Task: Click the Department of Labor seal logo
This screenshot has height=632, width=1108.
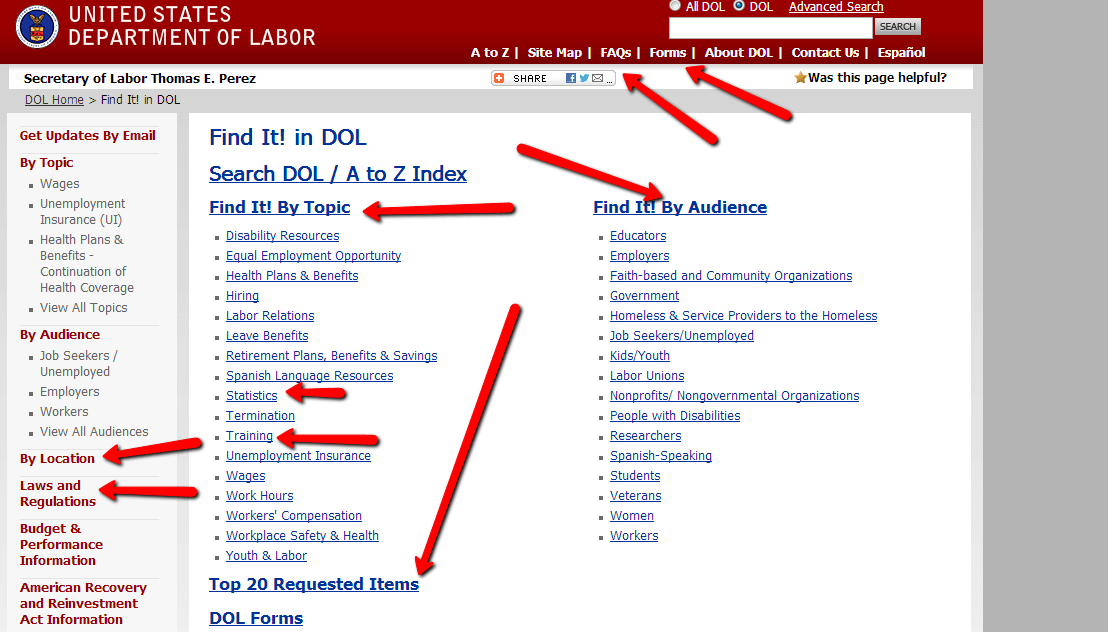Action: (37, 26)
